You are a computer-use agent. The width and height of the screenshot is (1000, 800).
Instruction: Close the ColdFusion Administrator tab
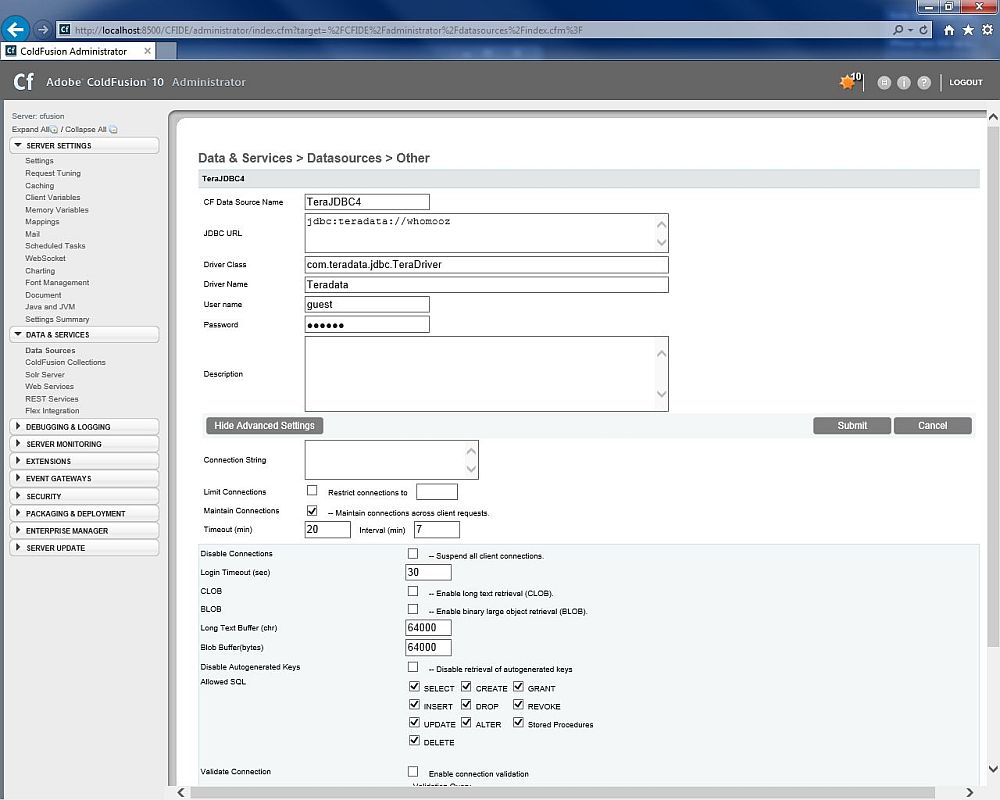[147, 50]
